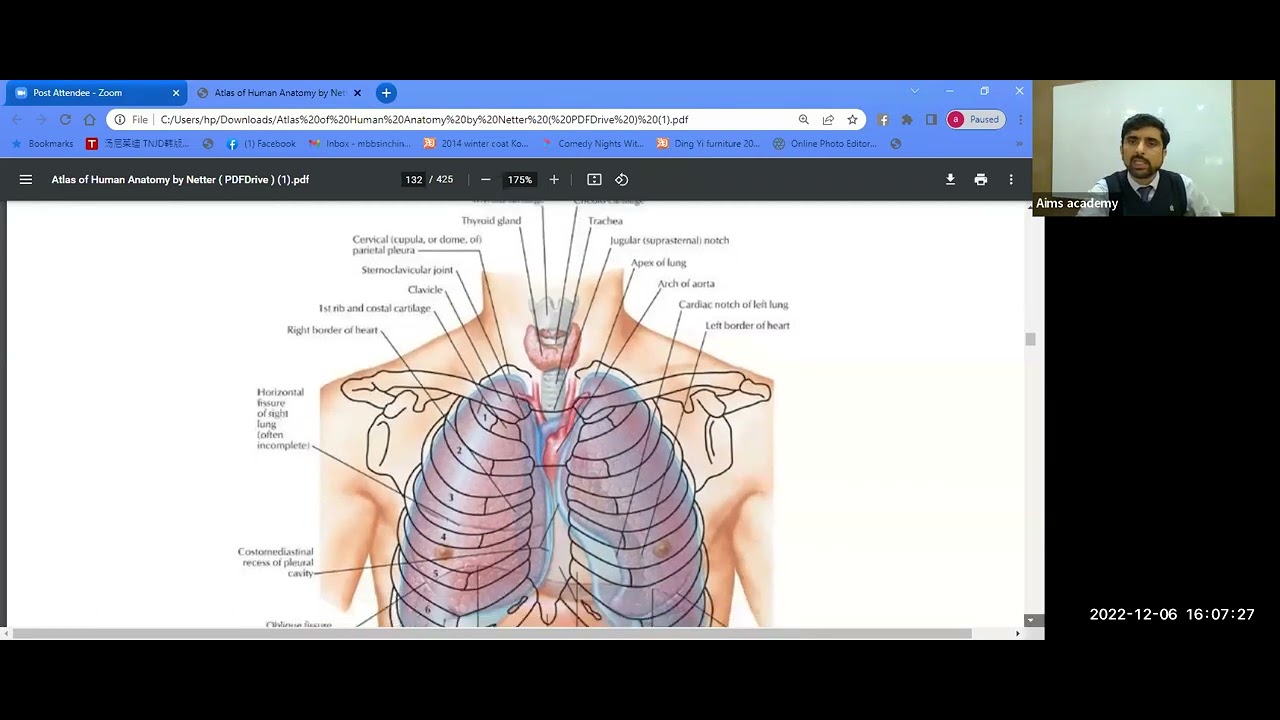Click the 'Apex of lung' label
Image resolution: width=1280 pixels, height=720 pixels.
click(658, 263)
